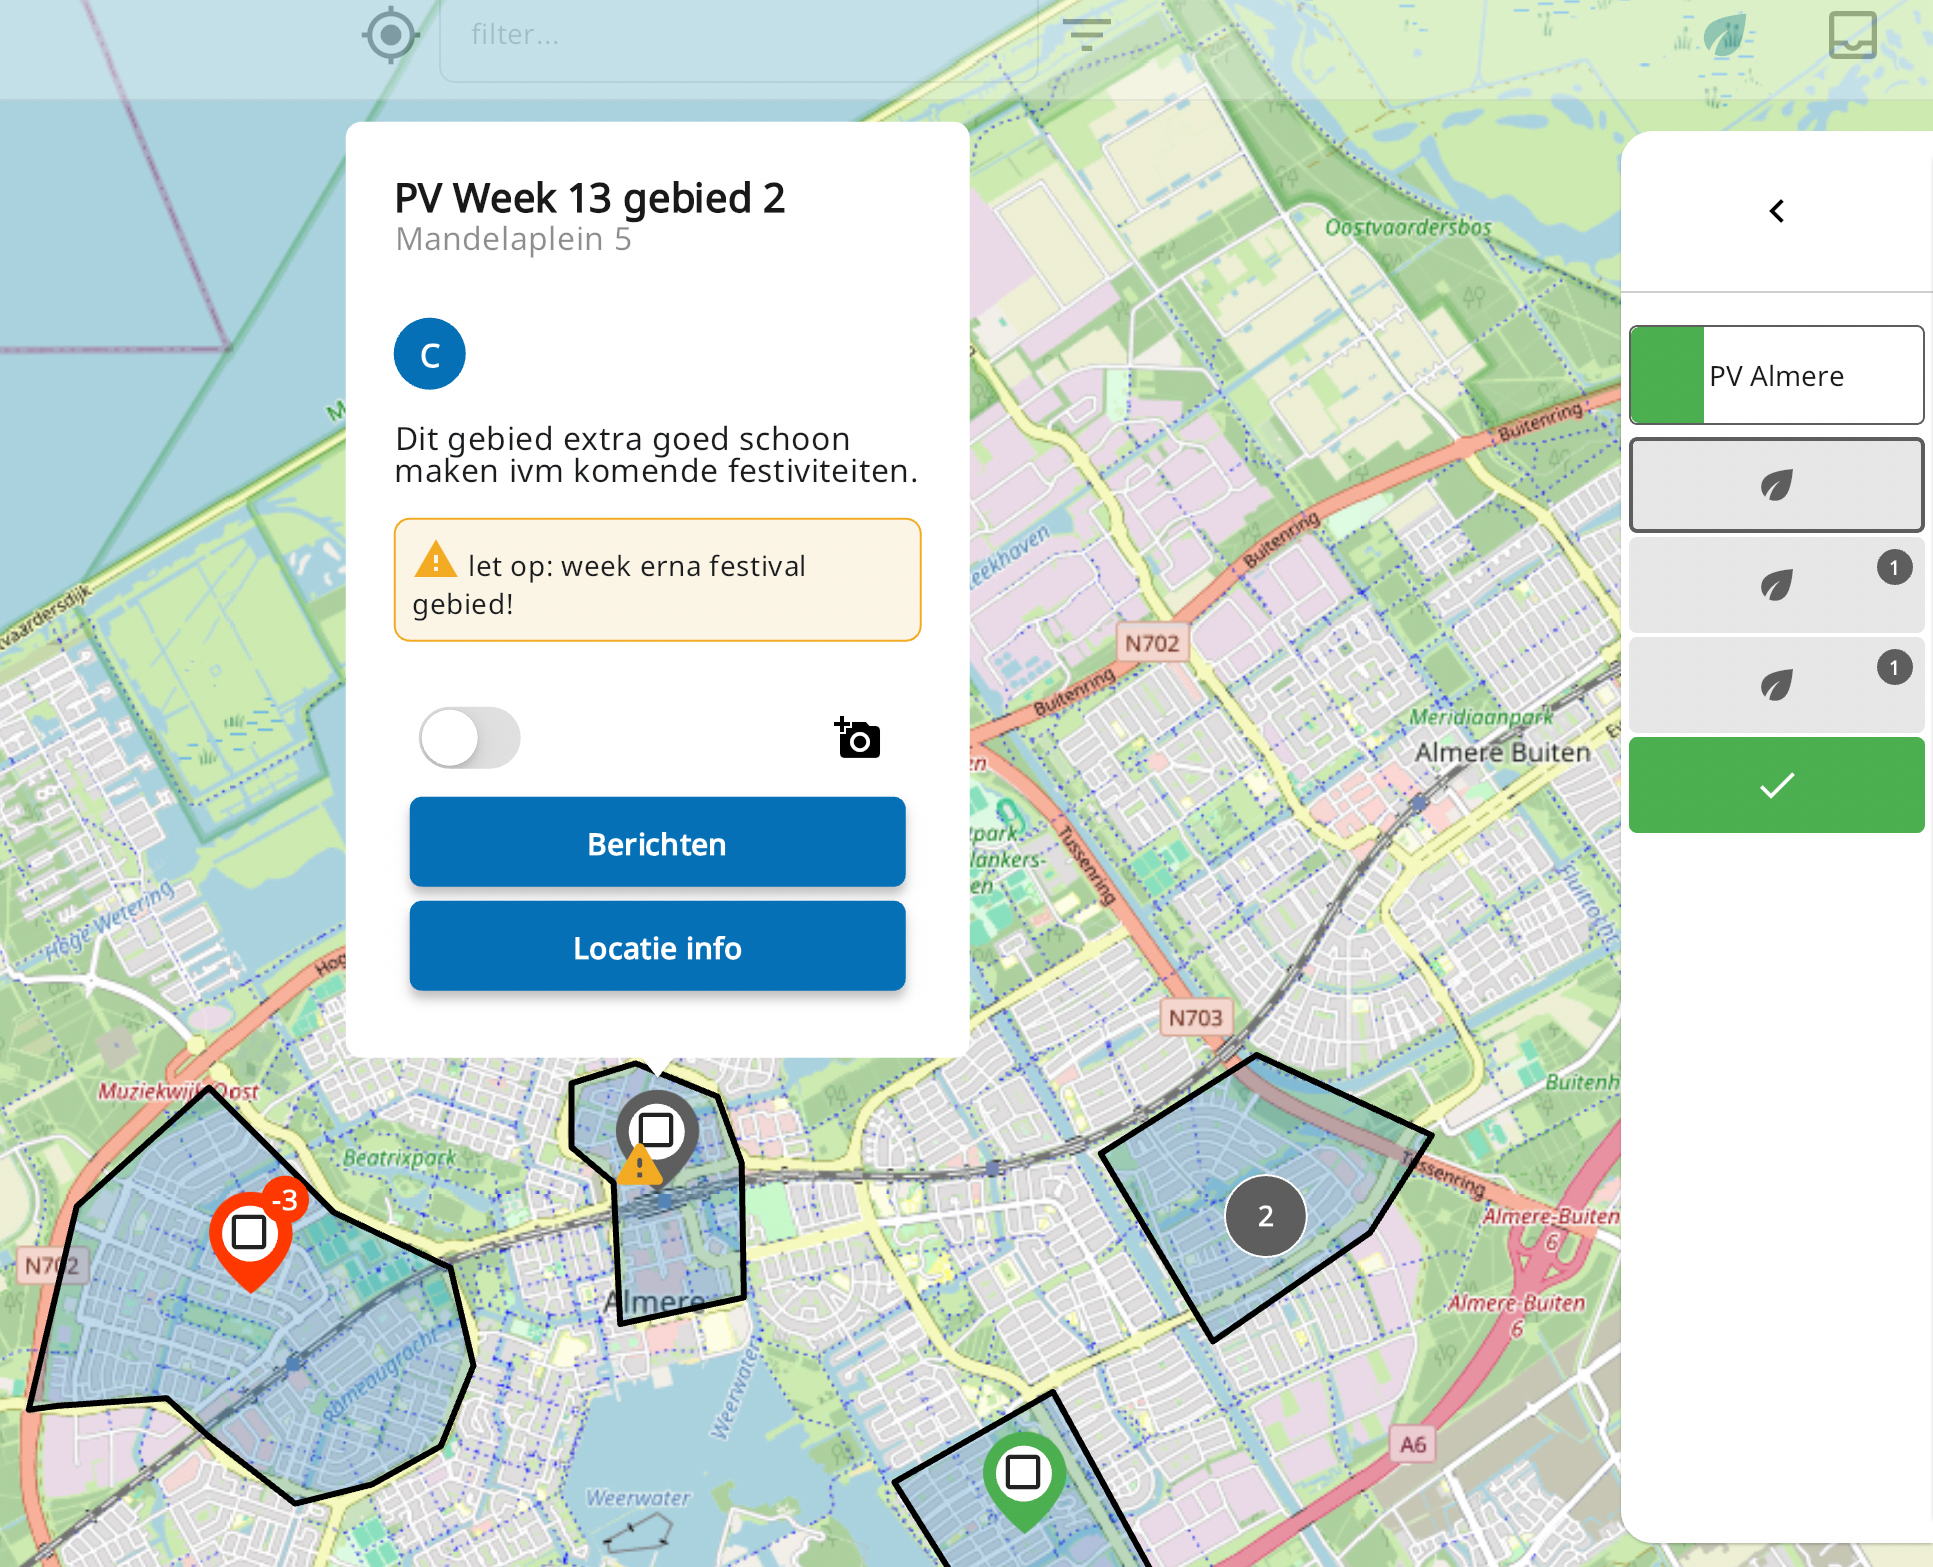Select the PV Almere list item
This screenshot has width=1933, height=1567.
coord(1776,375)
